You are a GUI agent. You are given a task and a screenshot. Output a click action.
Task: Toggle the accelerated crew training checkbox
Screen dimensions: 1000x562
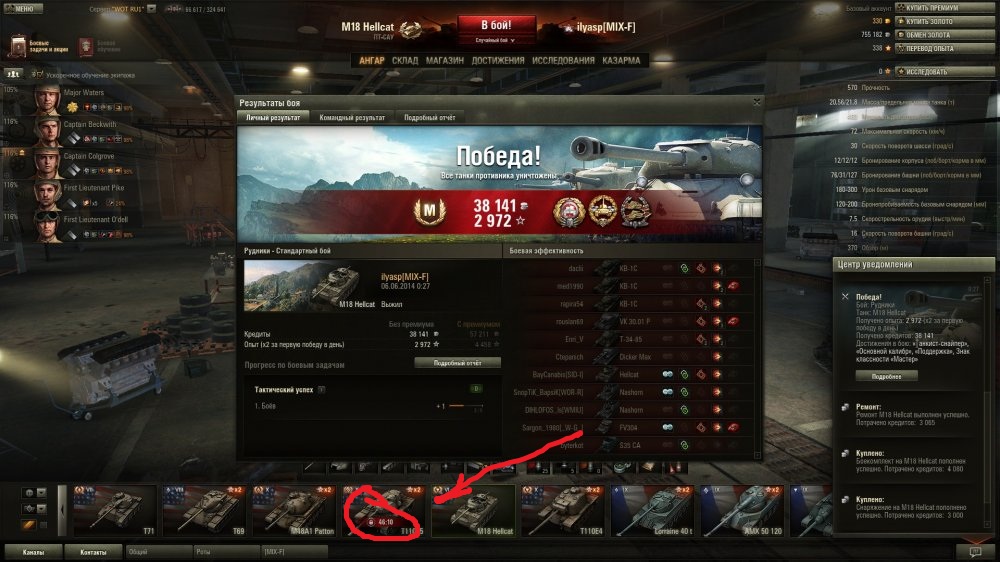tap(38, 75)
